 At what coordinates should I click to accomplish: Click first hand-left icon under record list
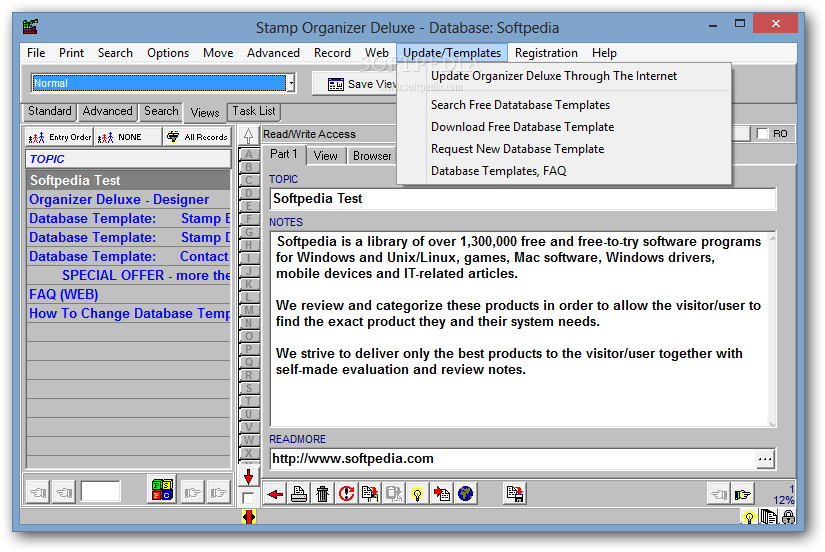(38, 493)
